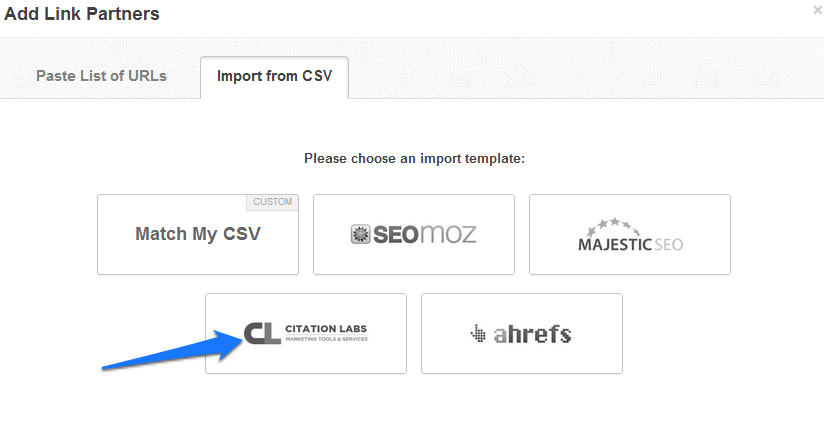824x434 pixels.
Task: Select the Majestic SEO import template box
Action: [x=629, y=234]
